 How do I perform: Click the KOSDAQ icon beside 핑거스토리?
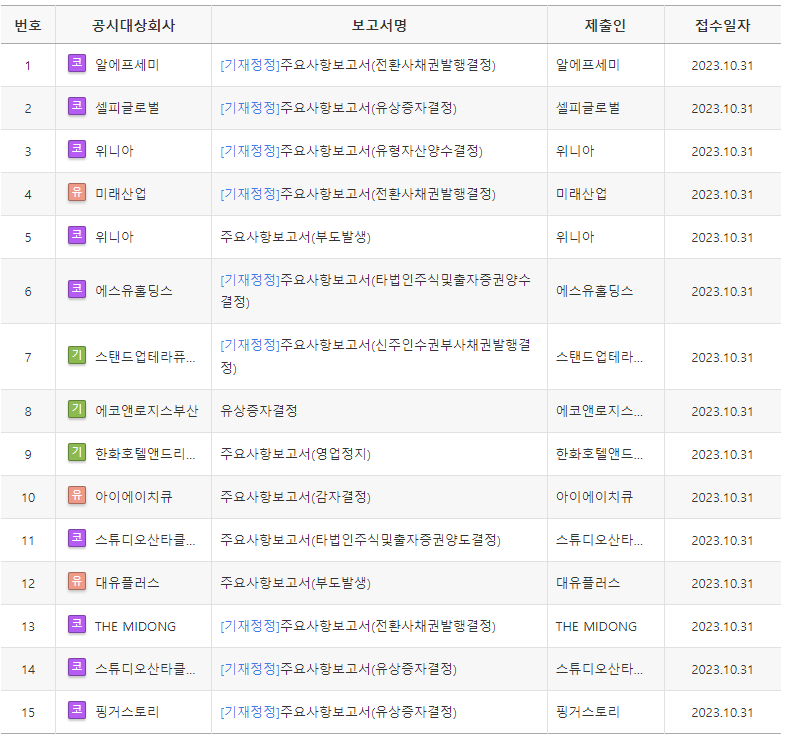coord(77,710)
